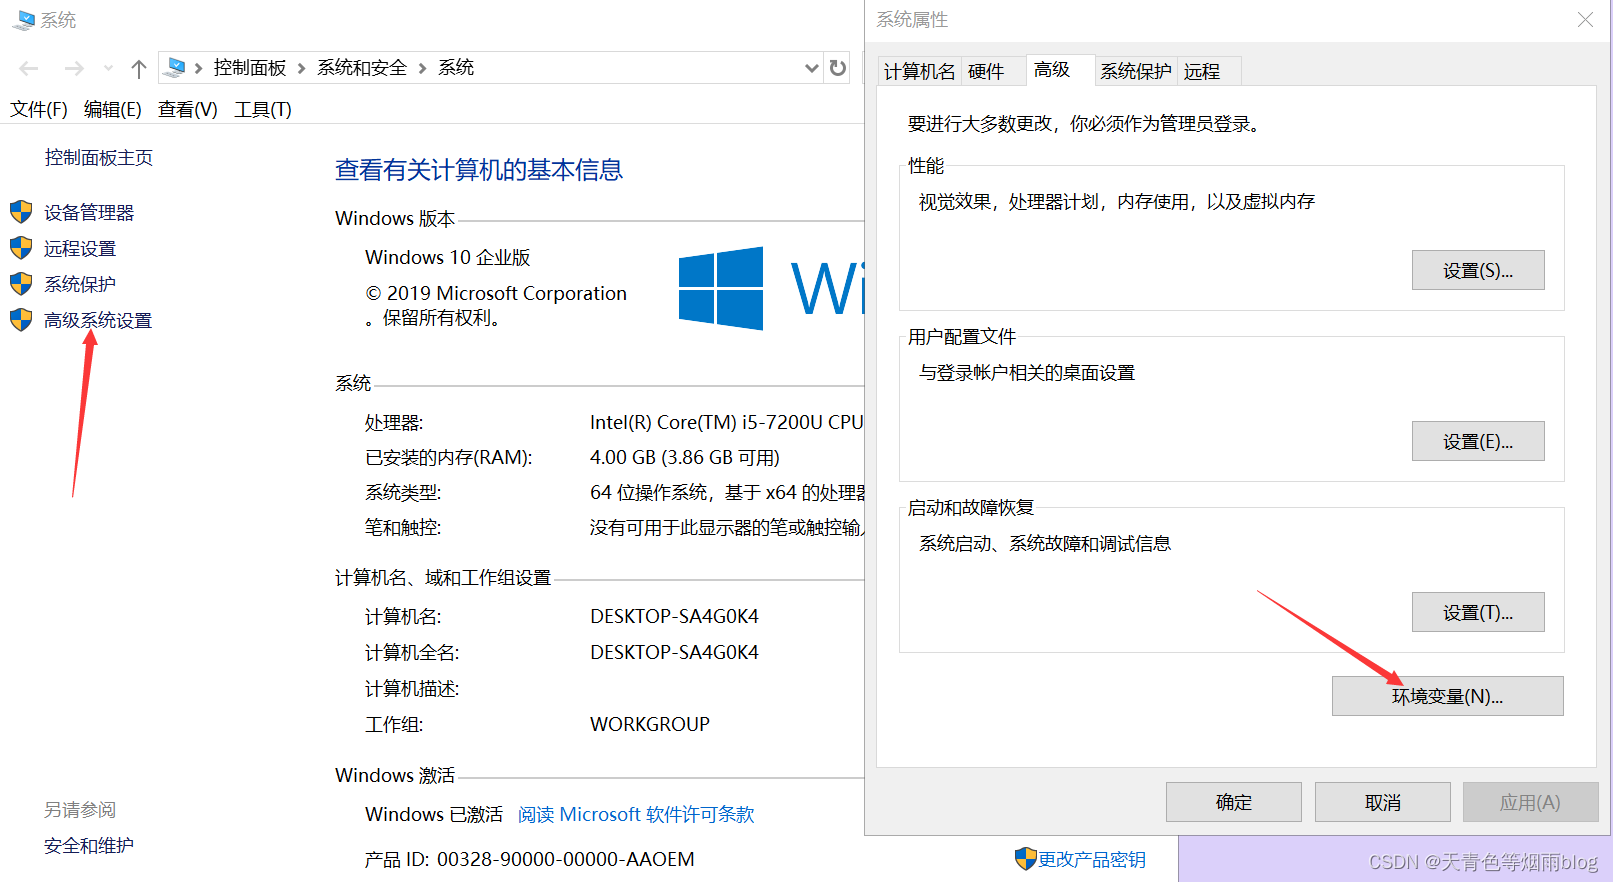This screenshot has width=1613, height=882.
Task: Click the shield icon beside 远程设置
Action: (21, 247)
